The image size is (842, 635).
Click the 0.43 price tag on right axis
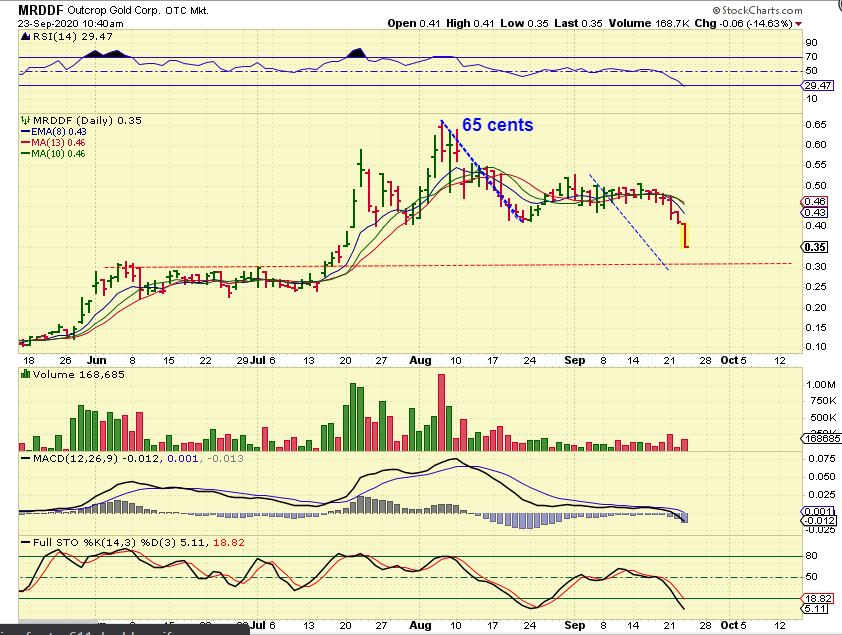coord(815,213)
